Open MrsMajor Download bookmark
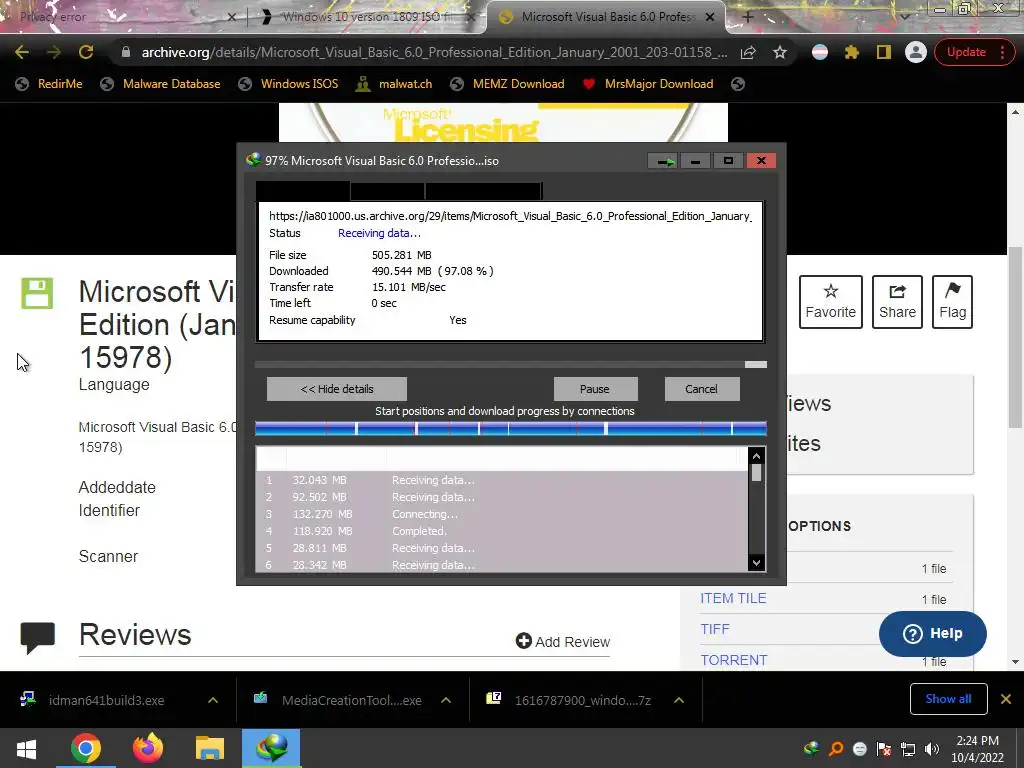The width and height of the screenshot is (1024, 768). tap(648, 84)
